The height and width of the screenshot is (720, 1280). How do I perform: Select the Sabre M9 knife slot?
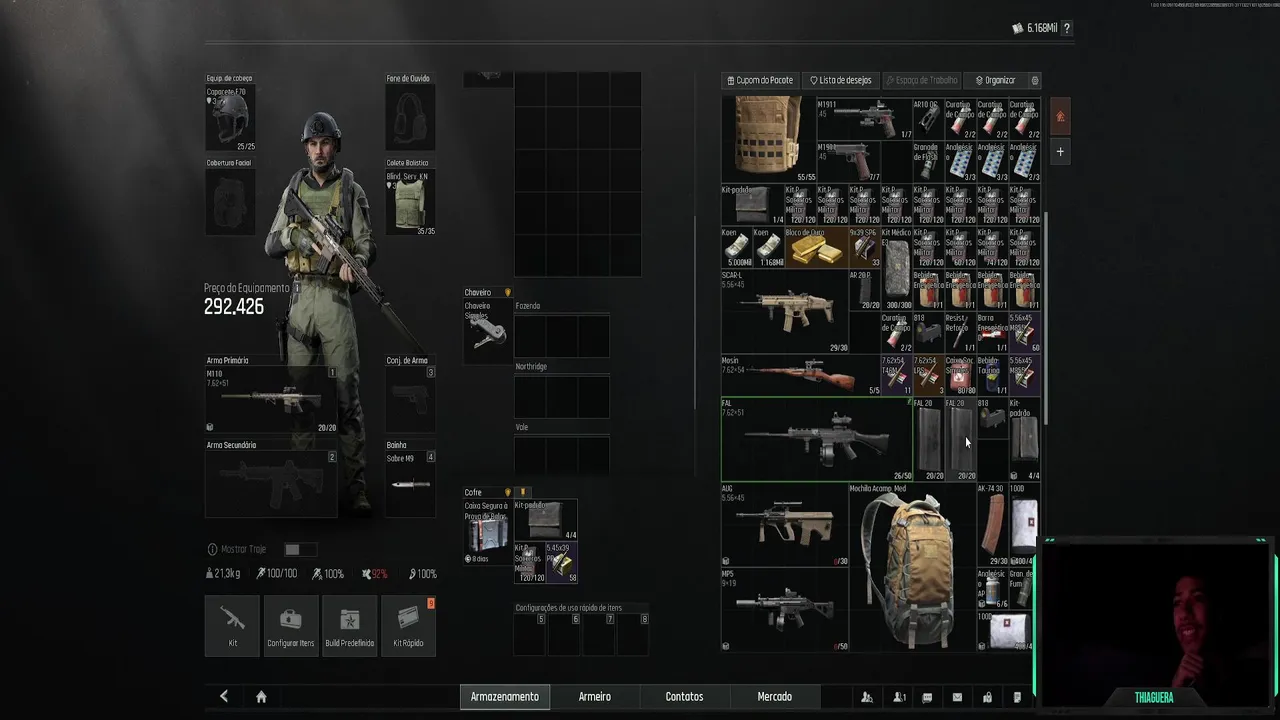pyautogui.click(x=410, y=484)
